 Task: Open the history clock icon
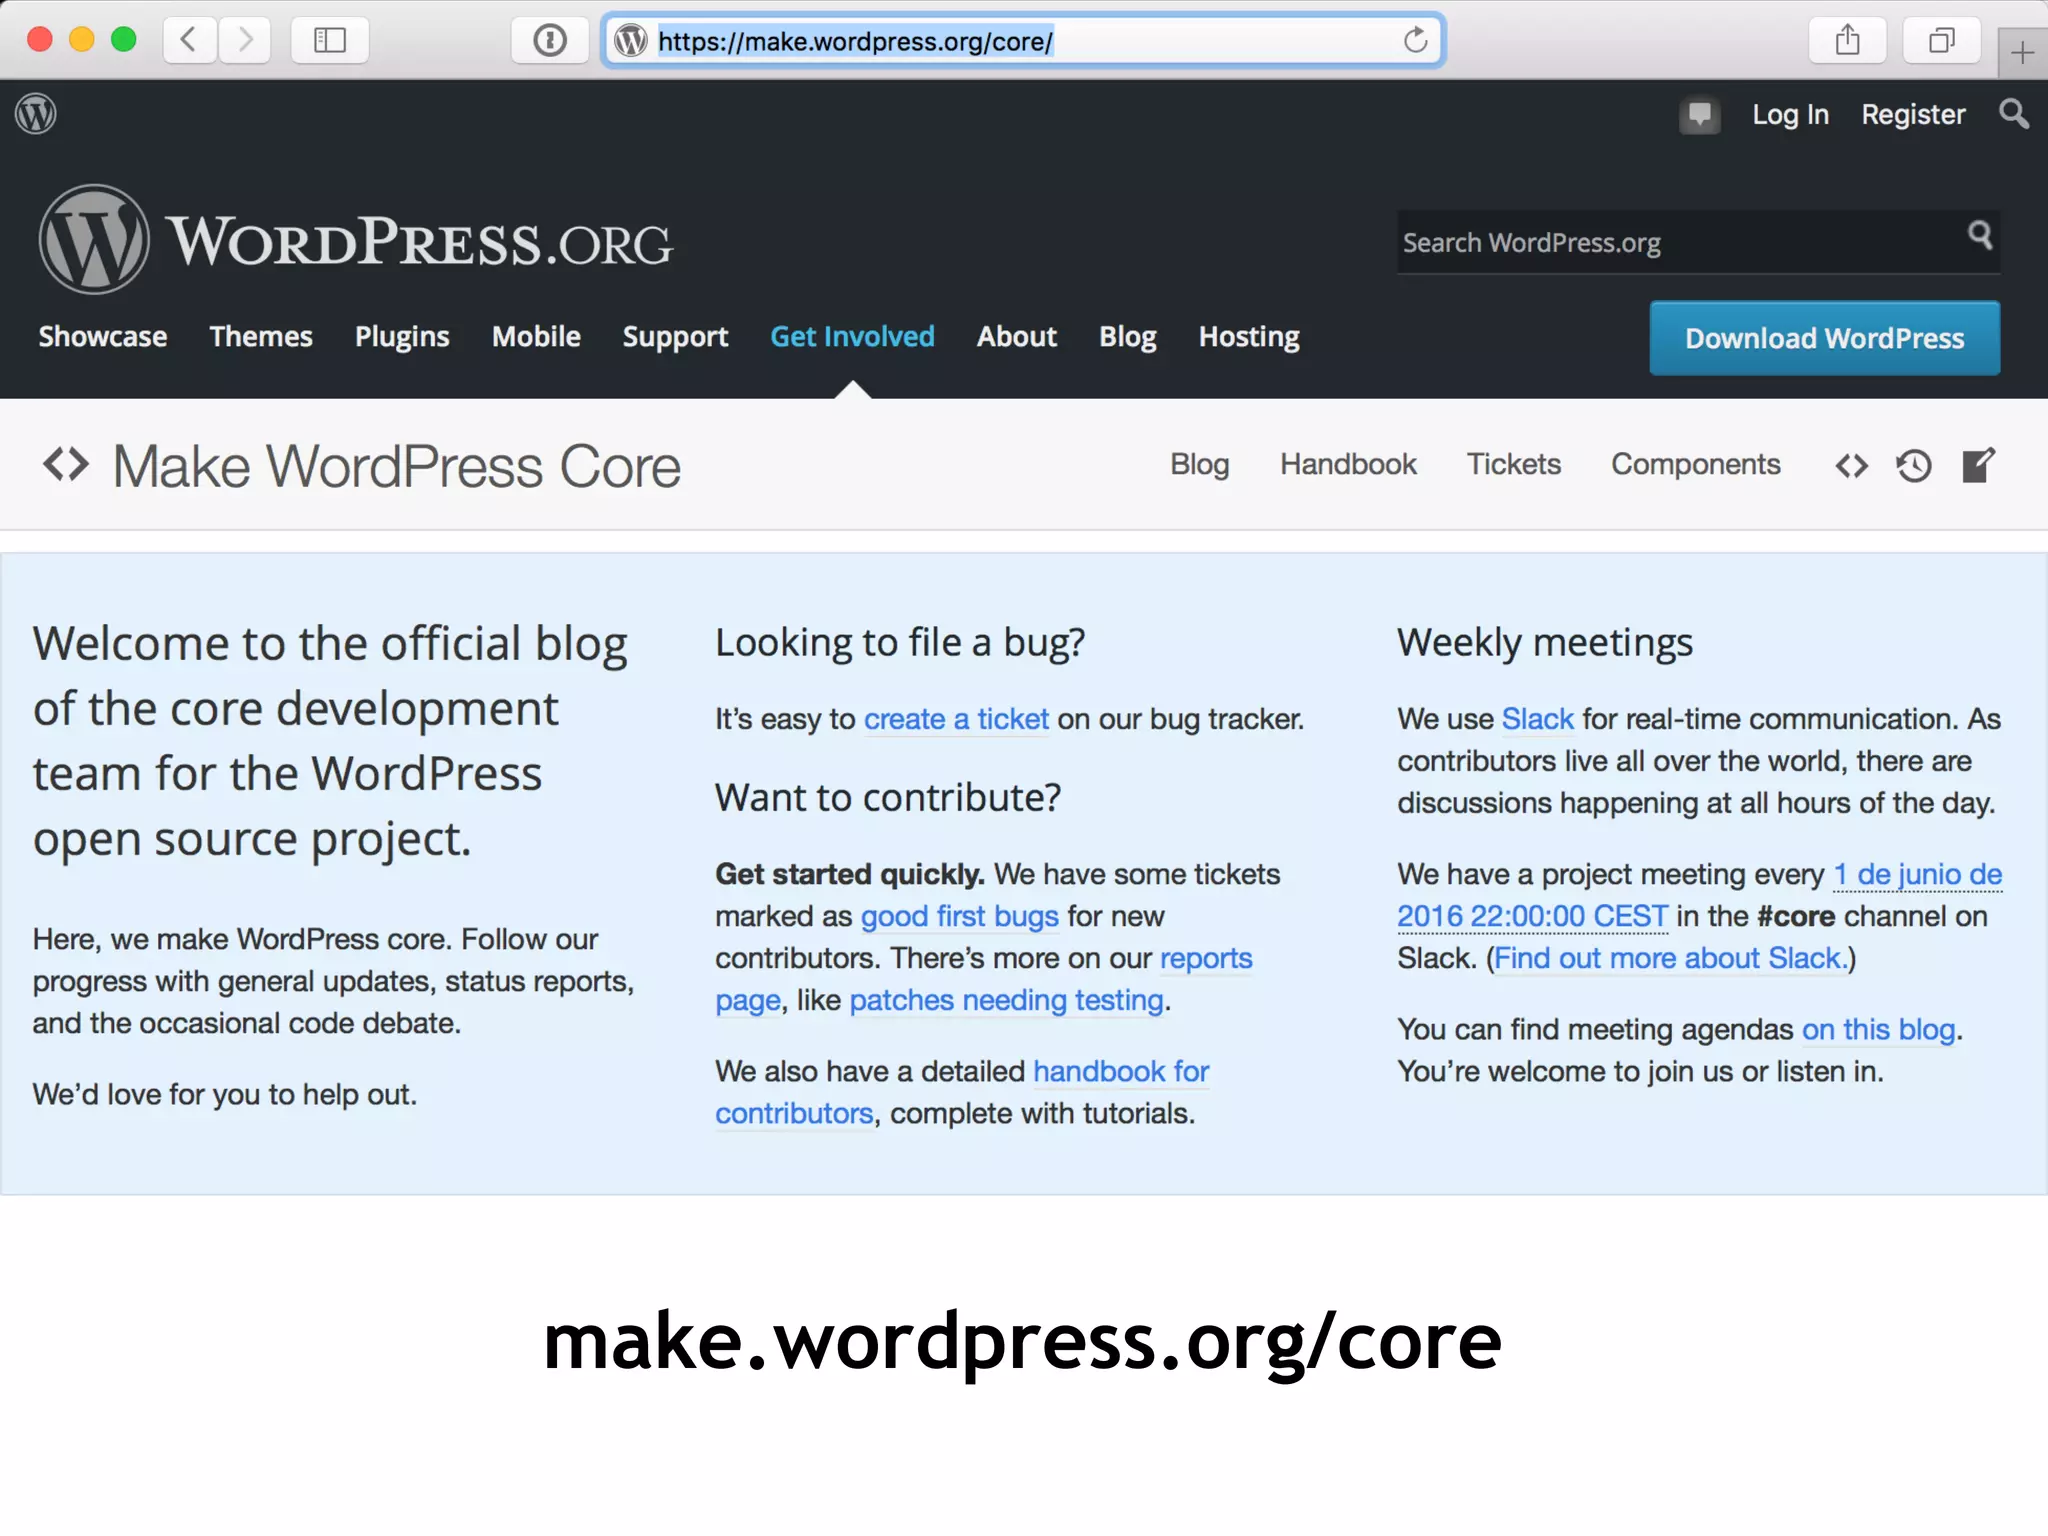[x=1914, y=466]
